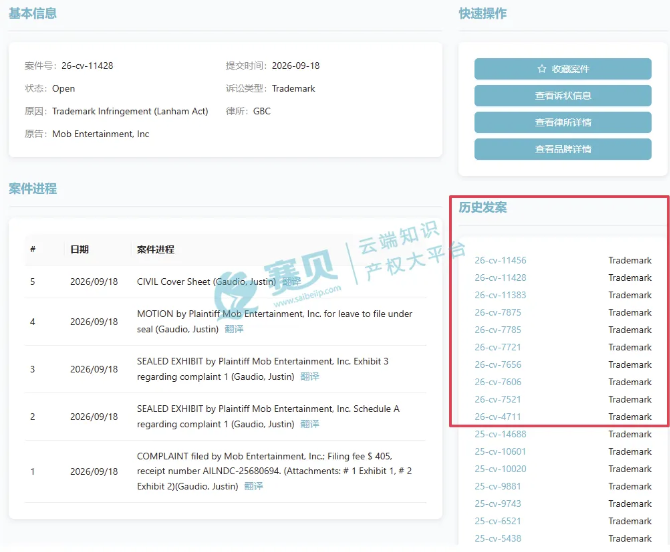Click the 案件进程 table column header
This screenshot has height=552, width=670.
(156, 250)
